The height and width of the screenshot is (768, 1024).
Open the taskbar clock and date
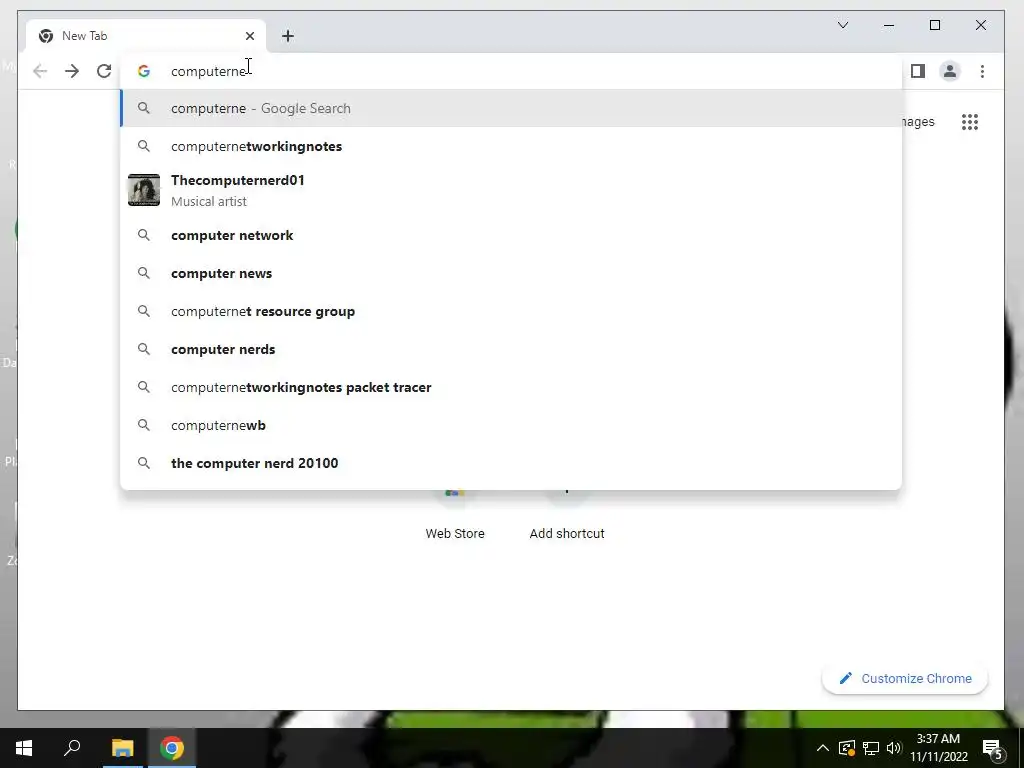(938, 748)
